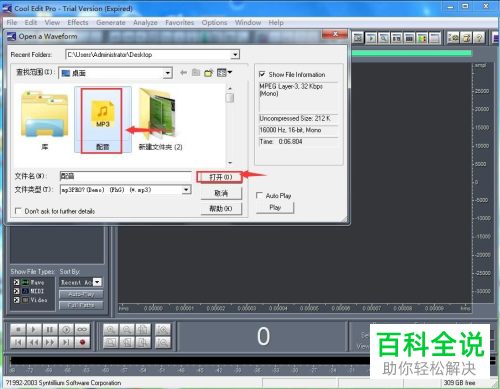Screen dimensions: 500x389
Task: Click the toolbar window icon with magnifier
Action: click(x=384, y=38)
